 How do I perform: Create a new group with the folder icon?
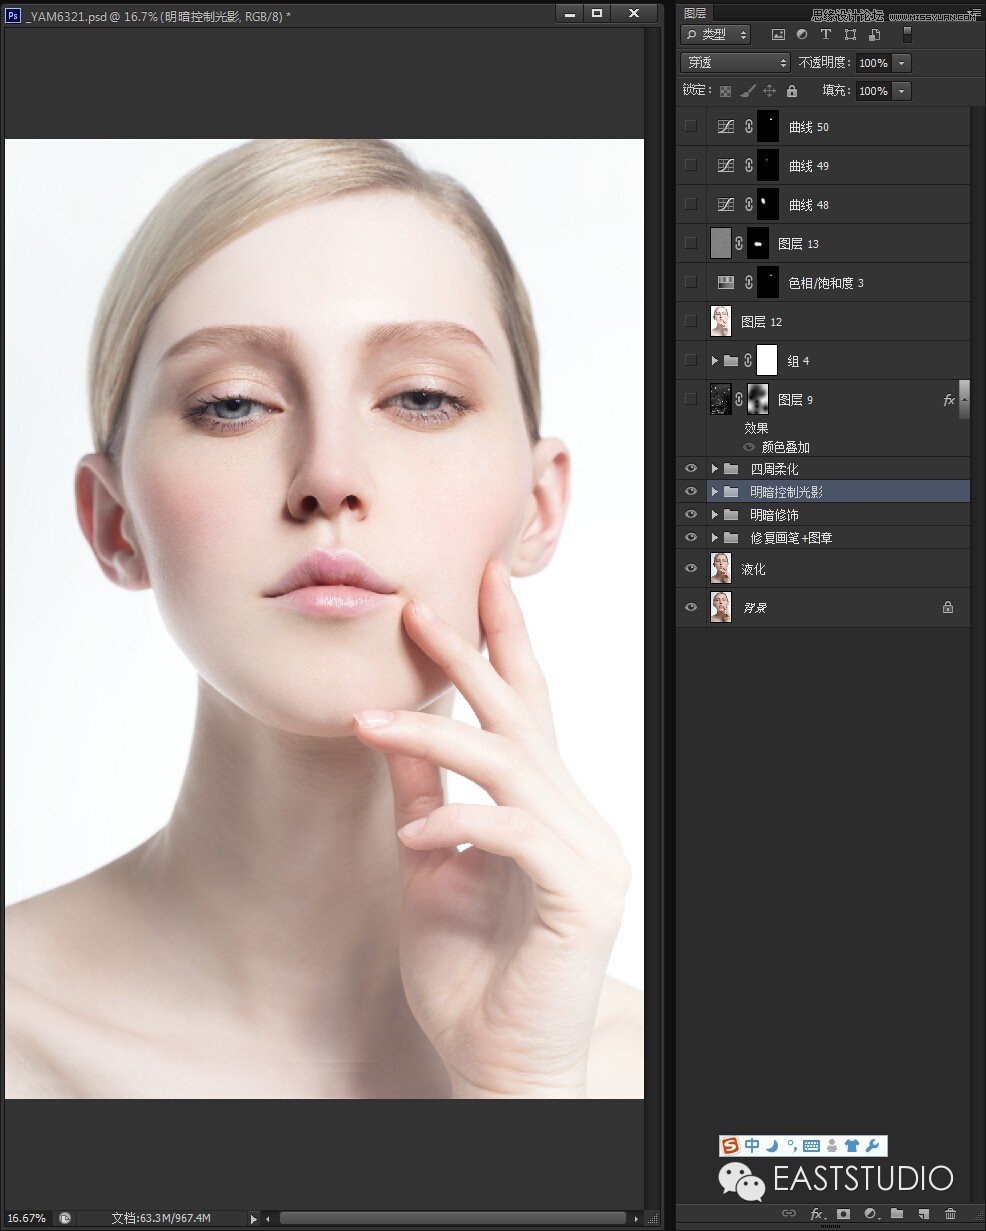(x=897, y=1213)
